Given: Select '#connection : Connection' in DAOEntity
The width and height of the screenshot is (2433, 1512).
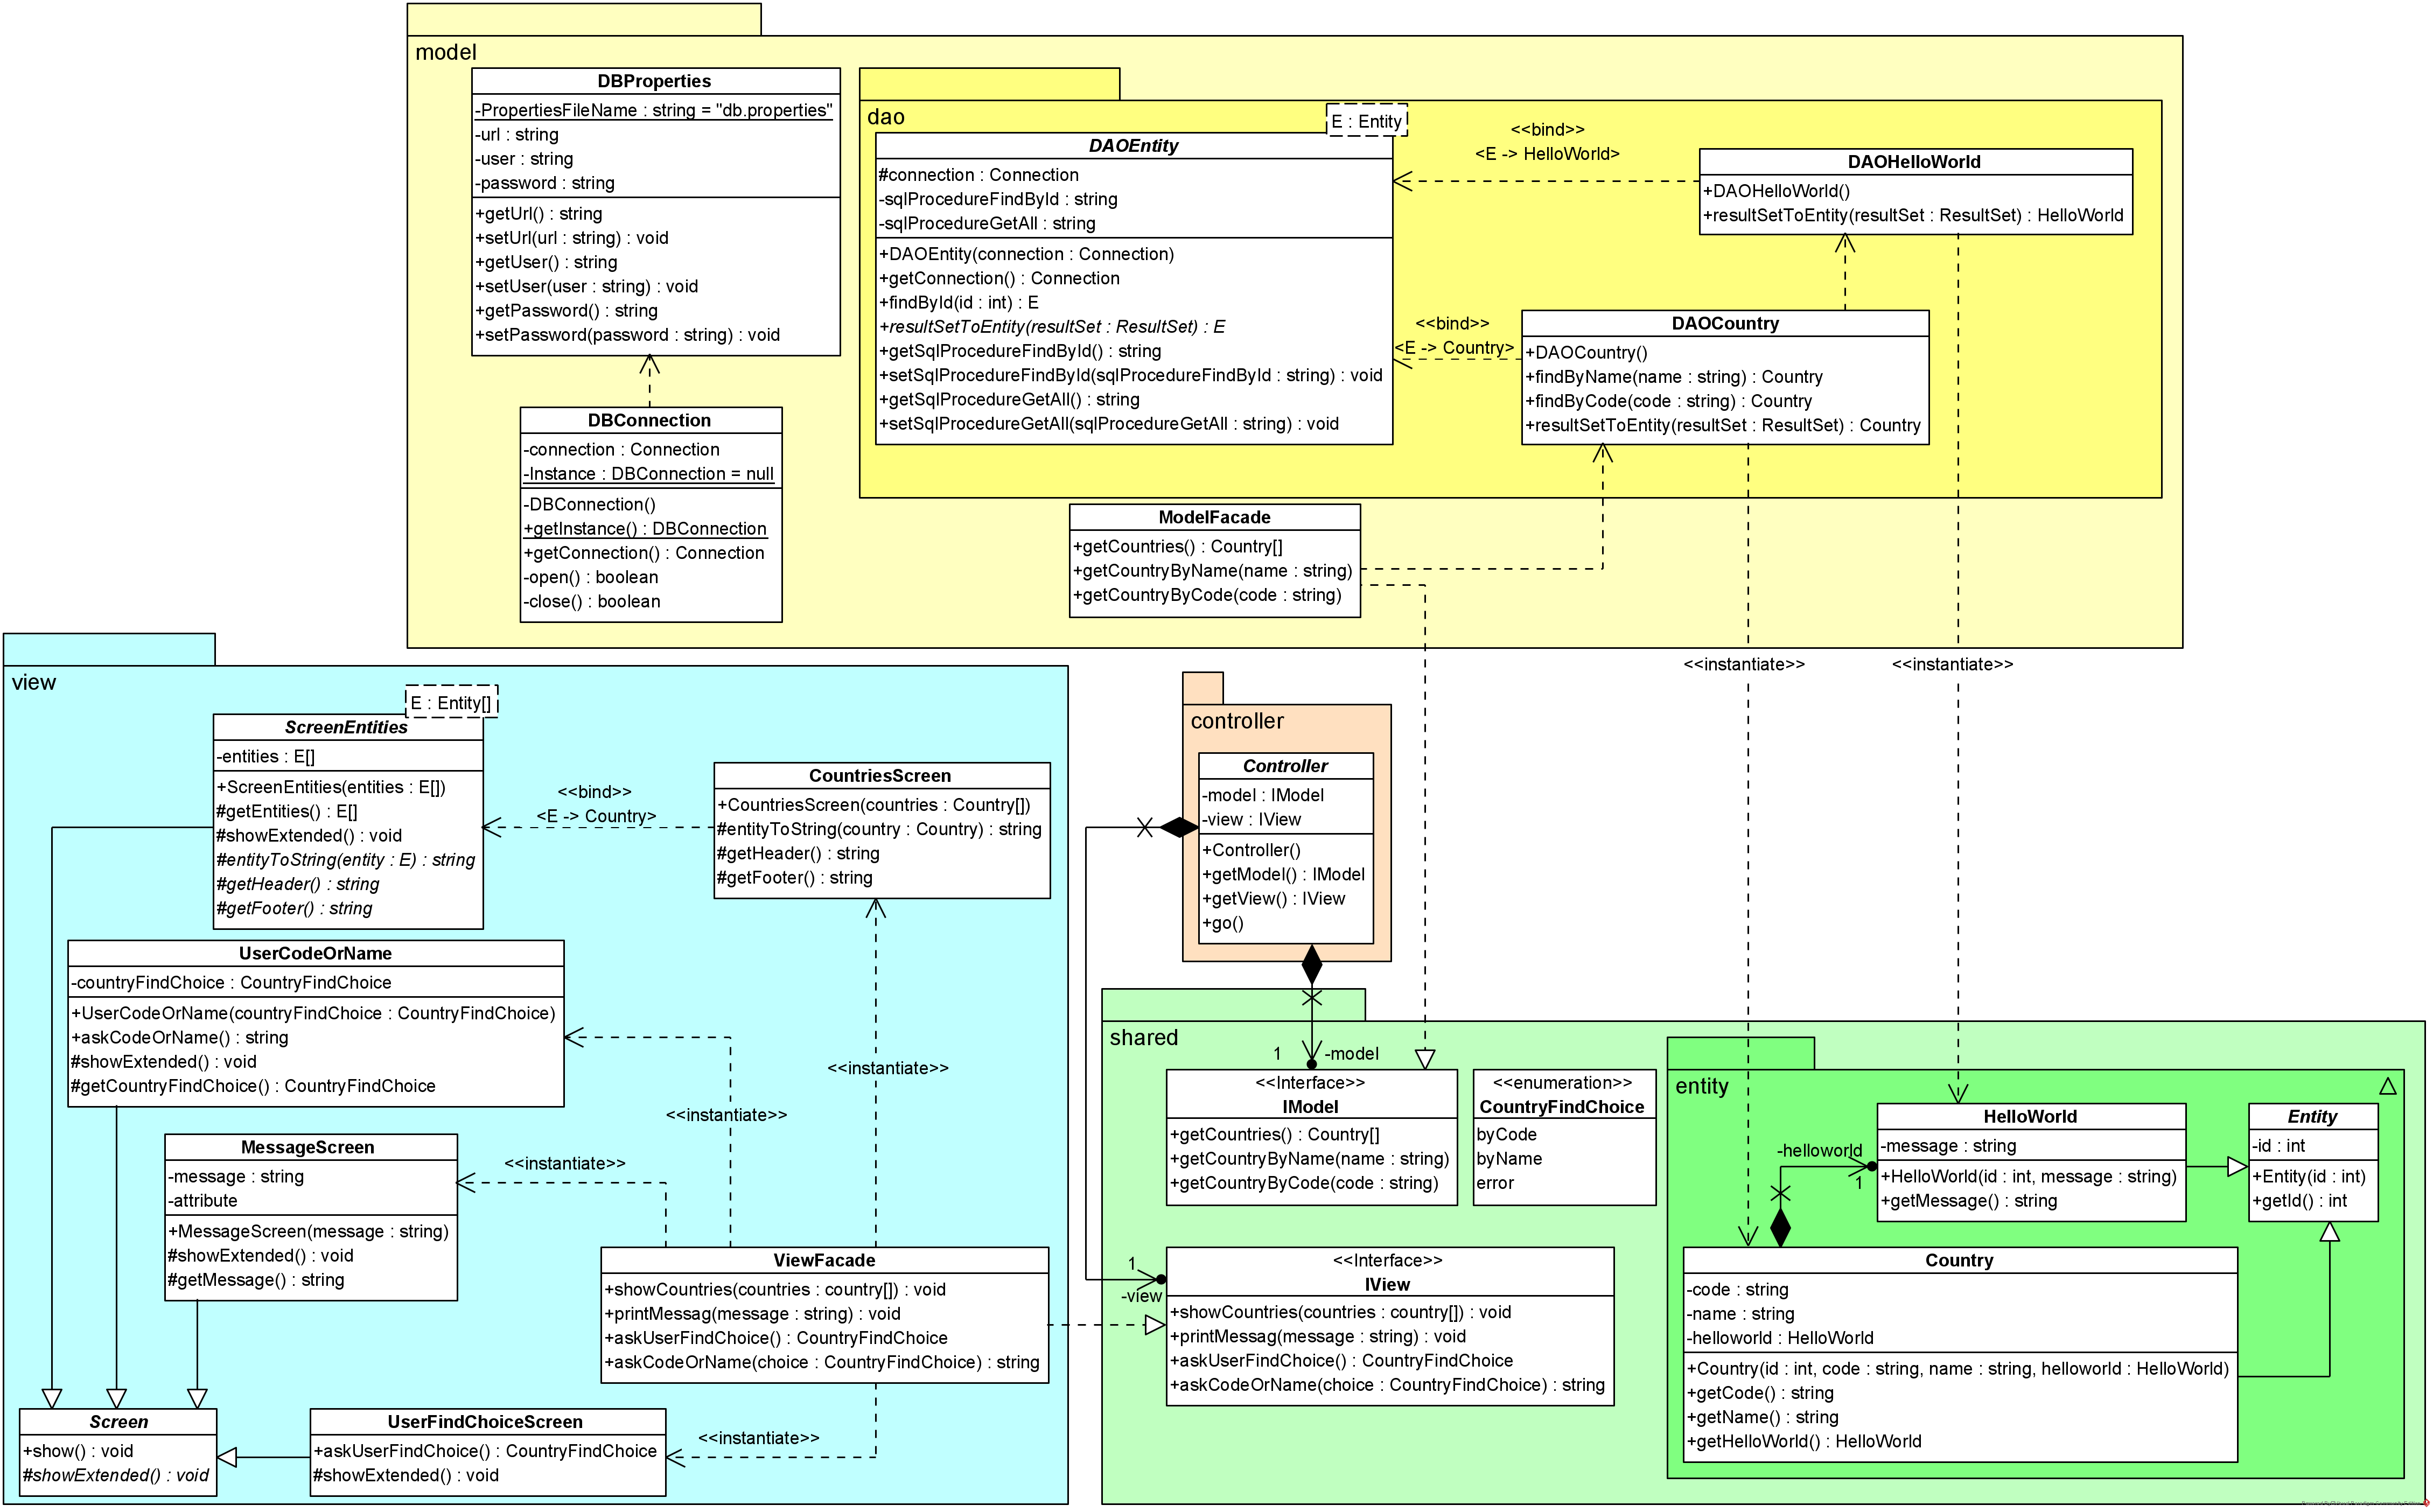Looking at the screenshot, I should (x=978, y=175).
